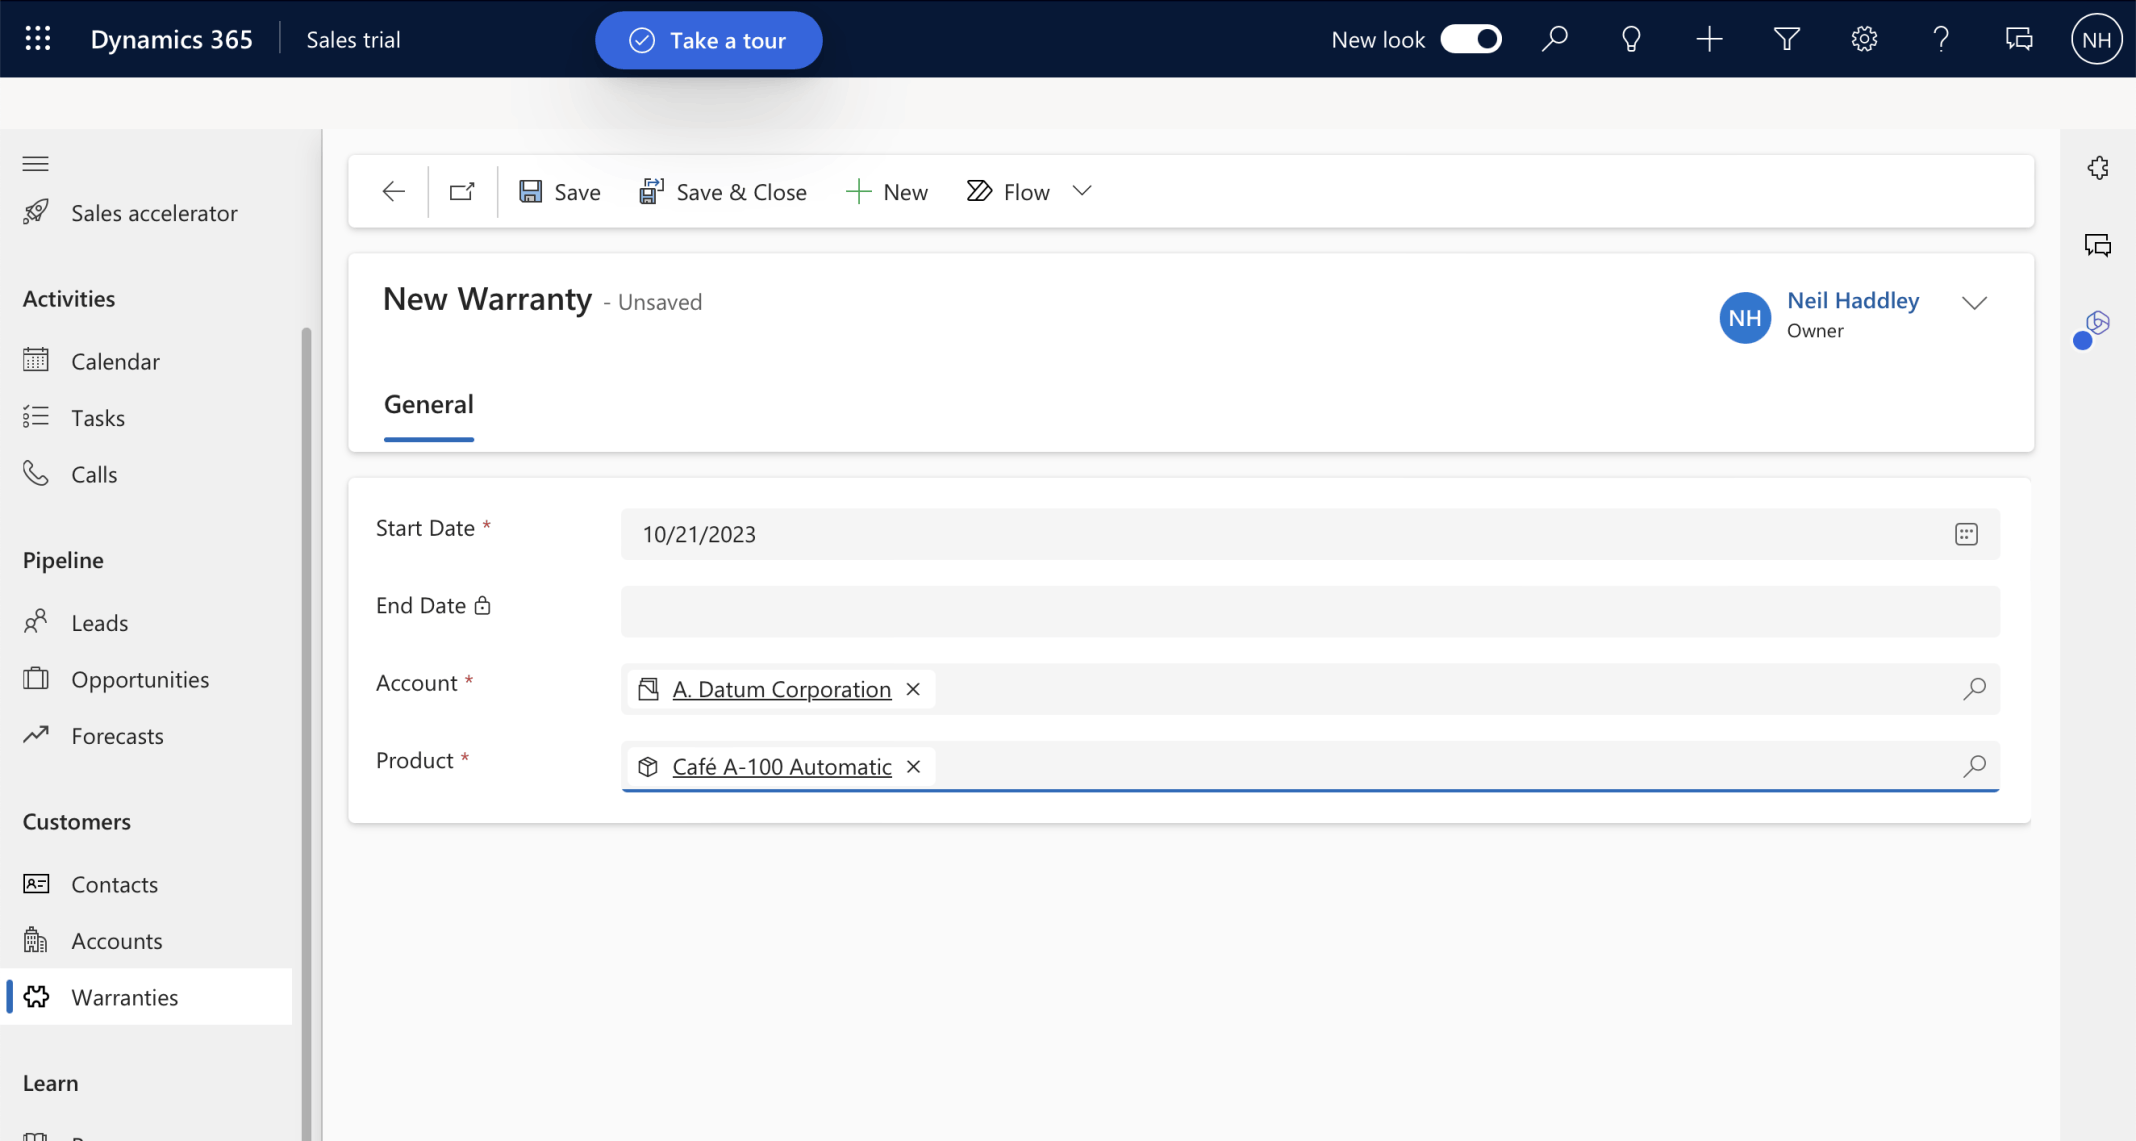
Task: Open the Copilot panel on the right
Action: click(x=2098, y=323)
